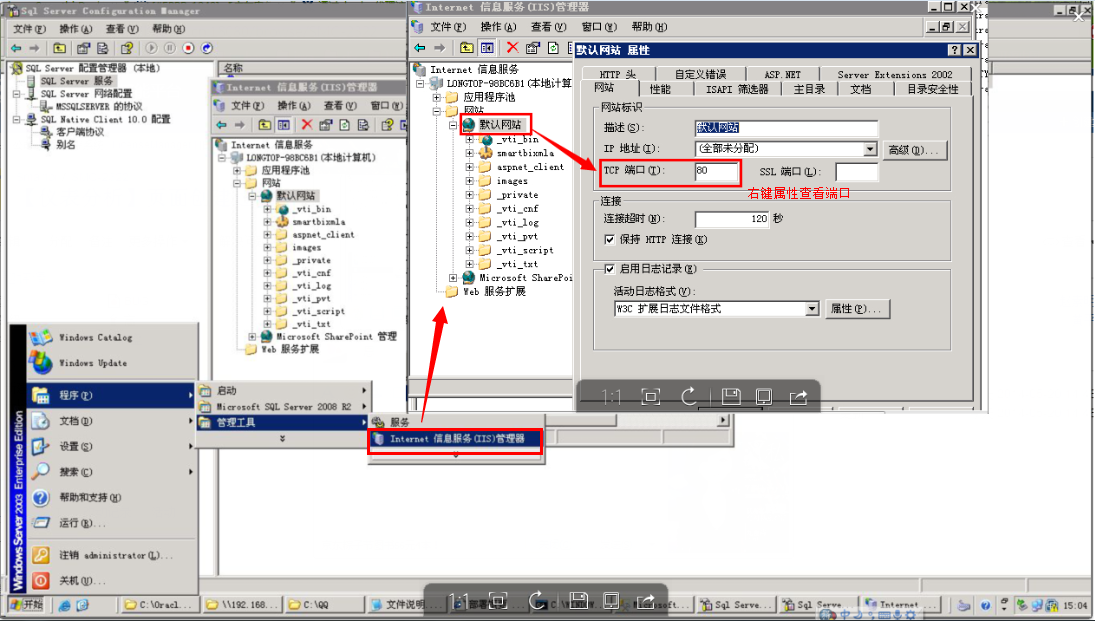This screenshot has height=621, width=1095.
Task: Click the 属性 button next to log format
Action: [856, 309]
